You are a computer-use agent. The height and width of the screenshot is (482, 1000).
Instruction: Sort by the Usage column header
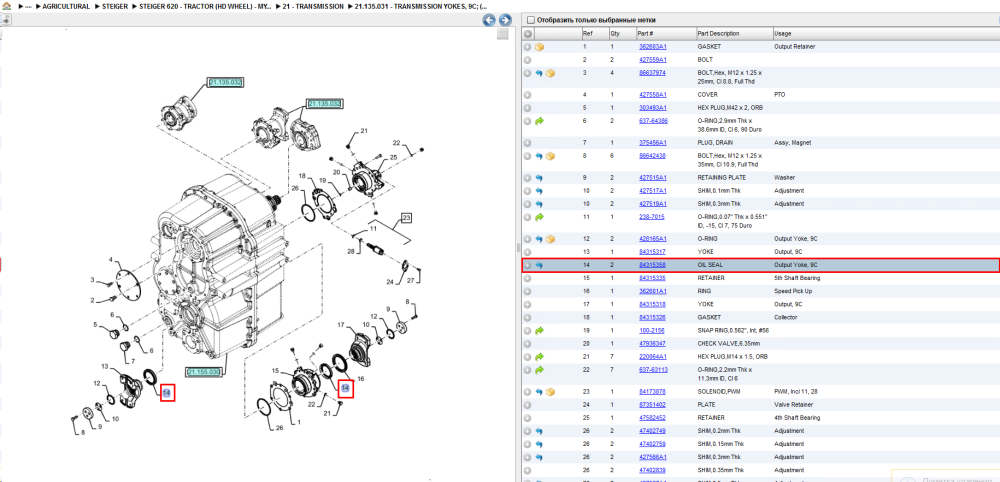click(x=885, y=33)
